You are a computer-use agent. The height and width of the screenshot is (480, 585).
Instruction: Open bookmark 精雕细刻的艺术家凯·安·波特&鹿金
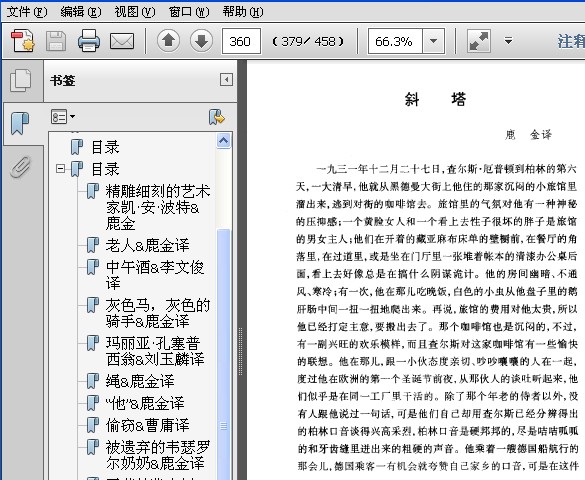tap(158, 207)
